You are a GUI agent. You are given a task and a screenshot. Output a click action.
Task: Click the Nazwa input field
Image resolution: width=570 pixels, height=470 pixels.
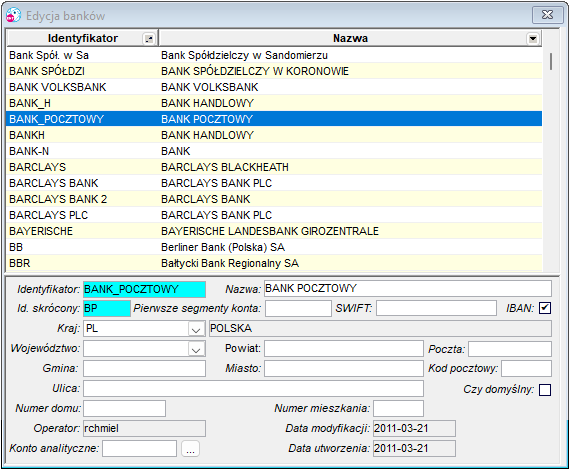pos(408,289)
